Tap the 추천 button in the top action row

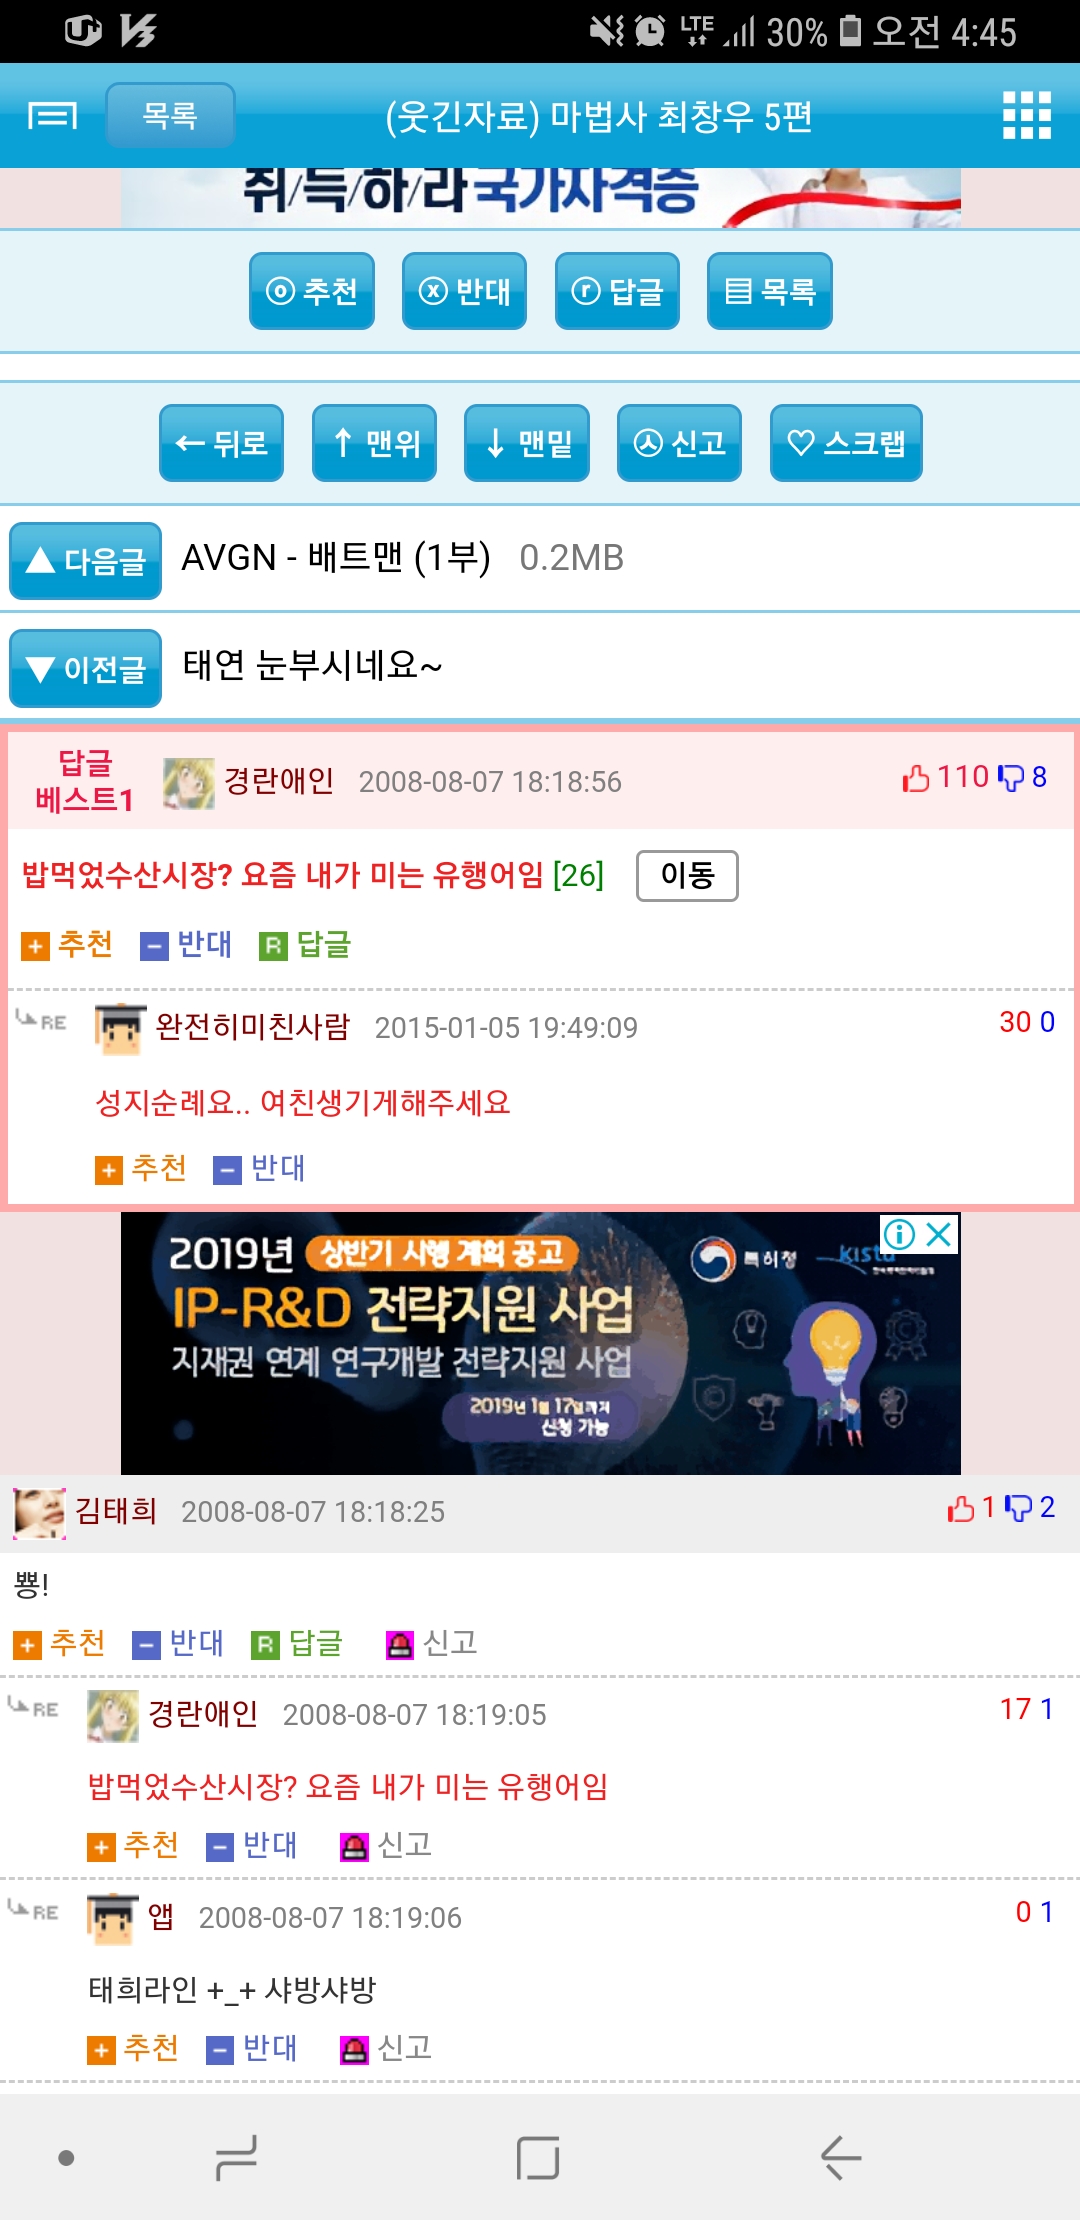(x=312, y=291)
